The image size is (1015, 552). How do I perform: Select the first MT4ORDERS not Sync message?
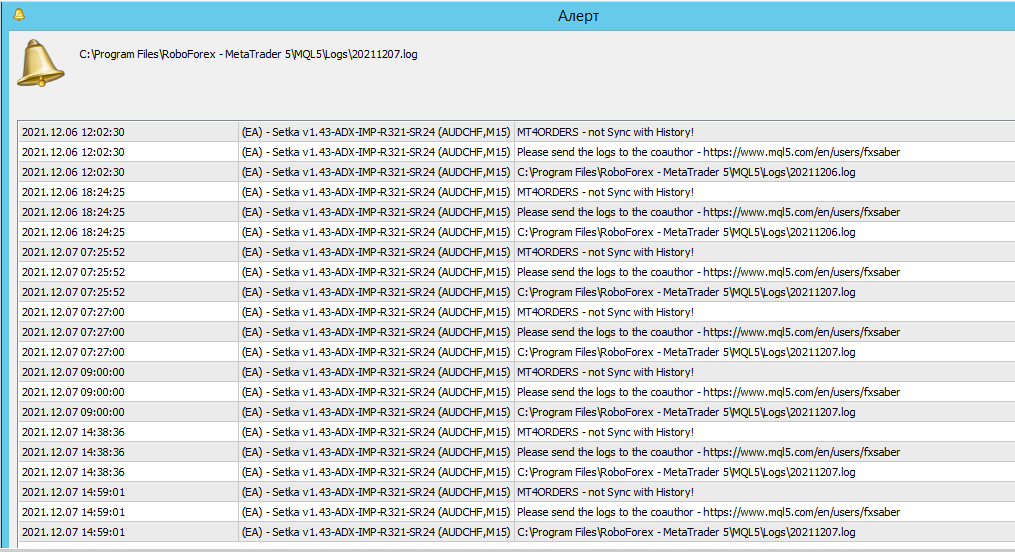point(605,132)
